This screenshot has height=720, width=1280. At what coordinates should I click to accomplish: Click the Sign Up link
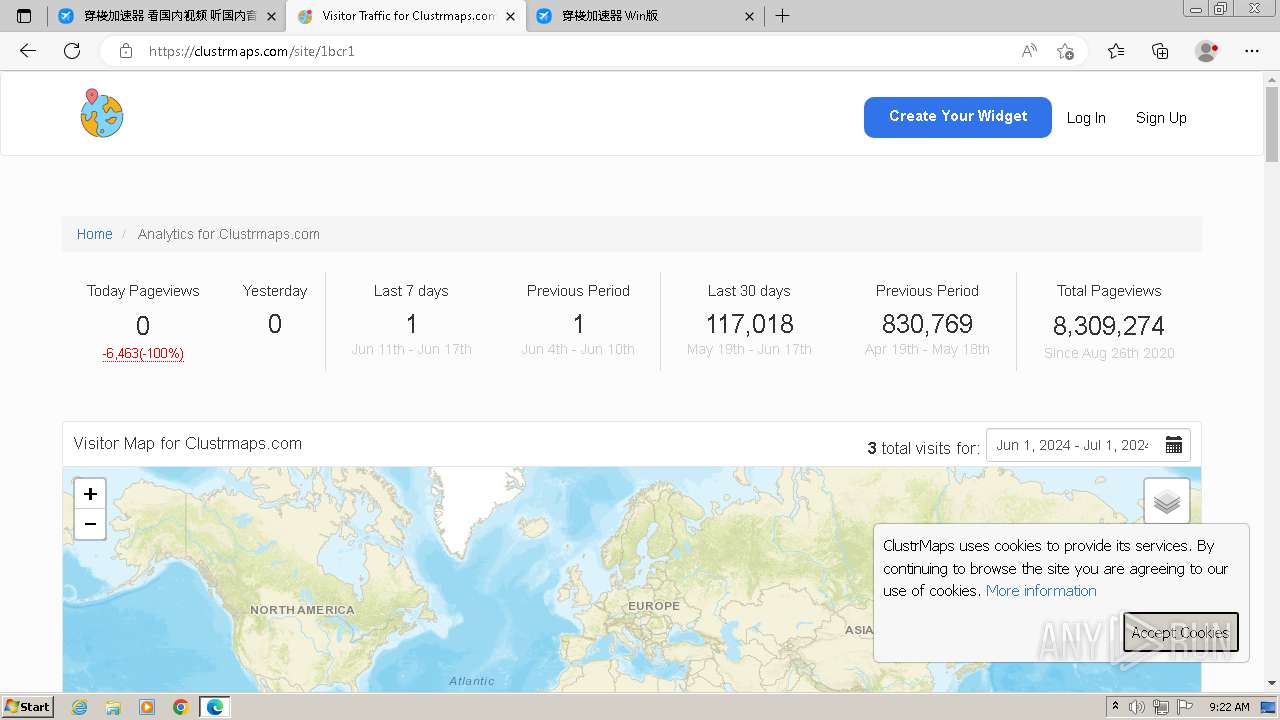click(1161, 118)
